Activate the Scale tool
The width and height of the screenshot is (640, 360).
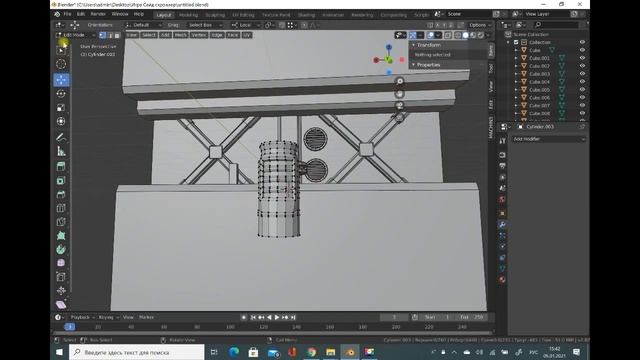[61, 108]
